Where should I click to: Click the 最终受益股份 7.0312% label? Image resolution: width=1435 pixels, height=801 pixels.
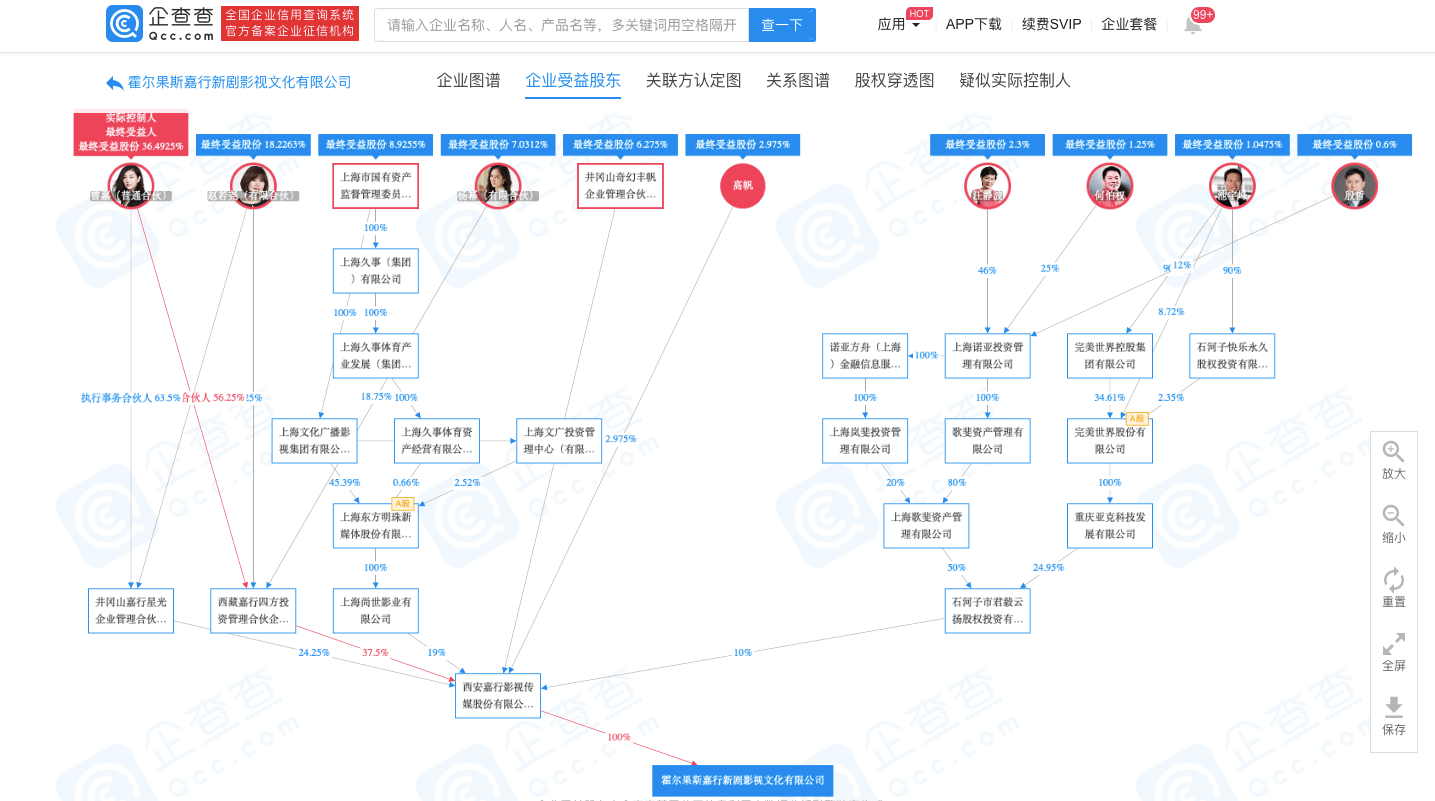point(498,145)
